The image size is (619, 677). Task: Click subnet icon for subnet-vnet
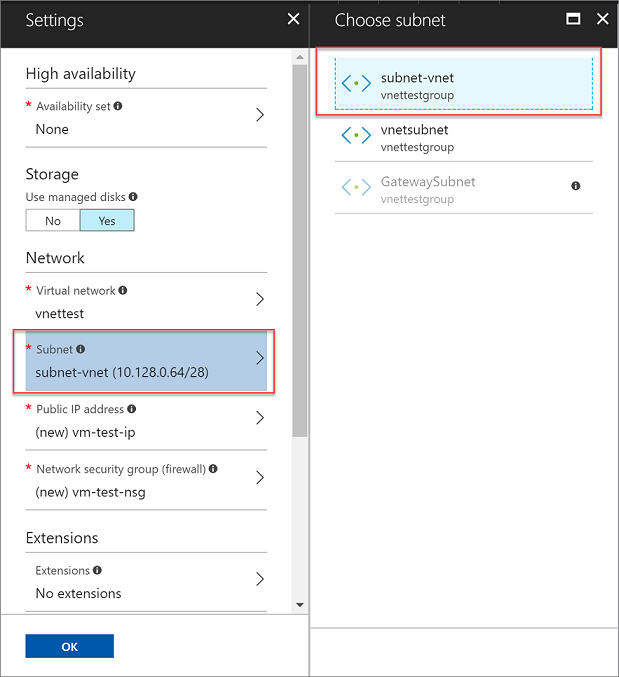click(356, 83)
